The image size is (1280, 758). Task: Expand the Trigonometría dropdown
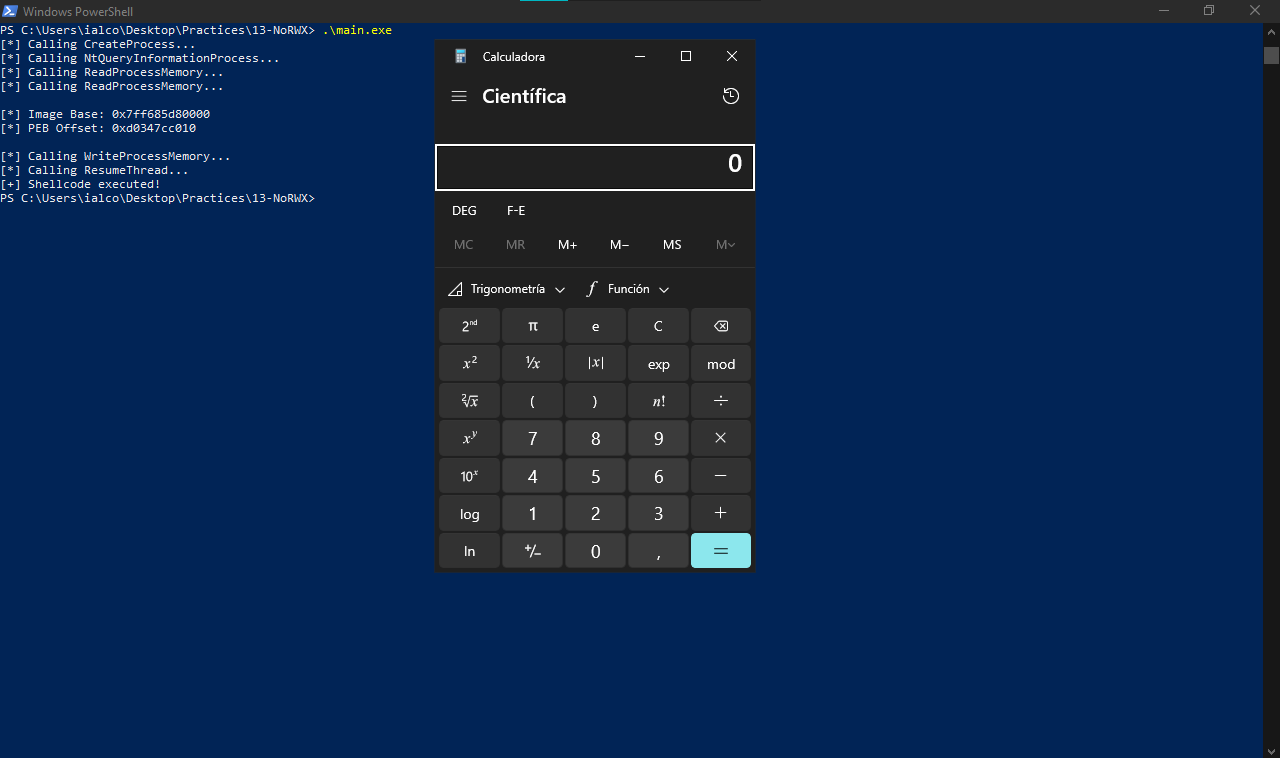(x=507, y=289)
